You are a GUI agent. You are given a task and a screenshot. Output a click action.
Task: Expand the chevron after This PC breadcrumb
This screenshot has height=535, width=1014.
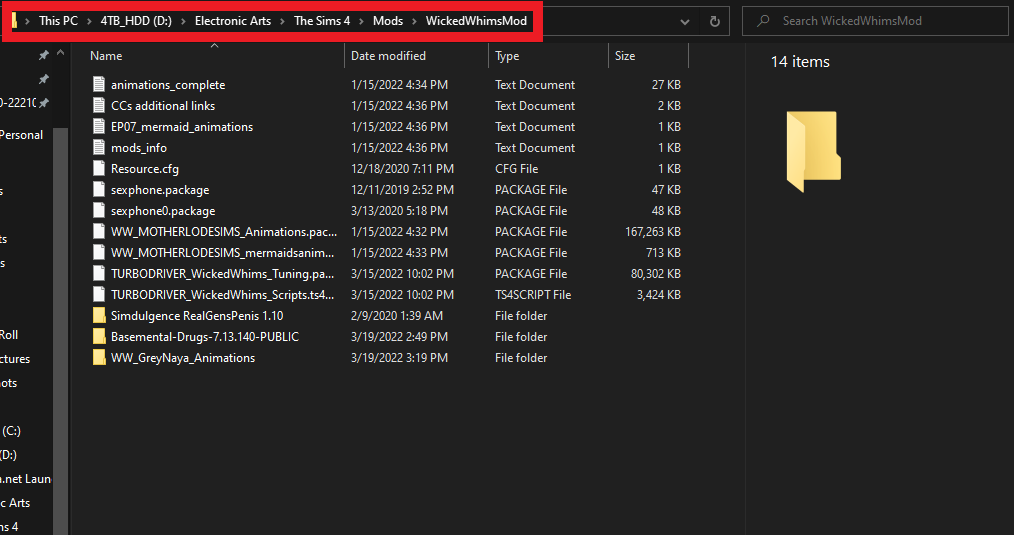[89, 21]
